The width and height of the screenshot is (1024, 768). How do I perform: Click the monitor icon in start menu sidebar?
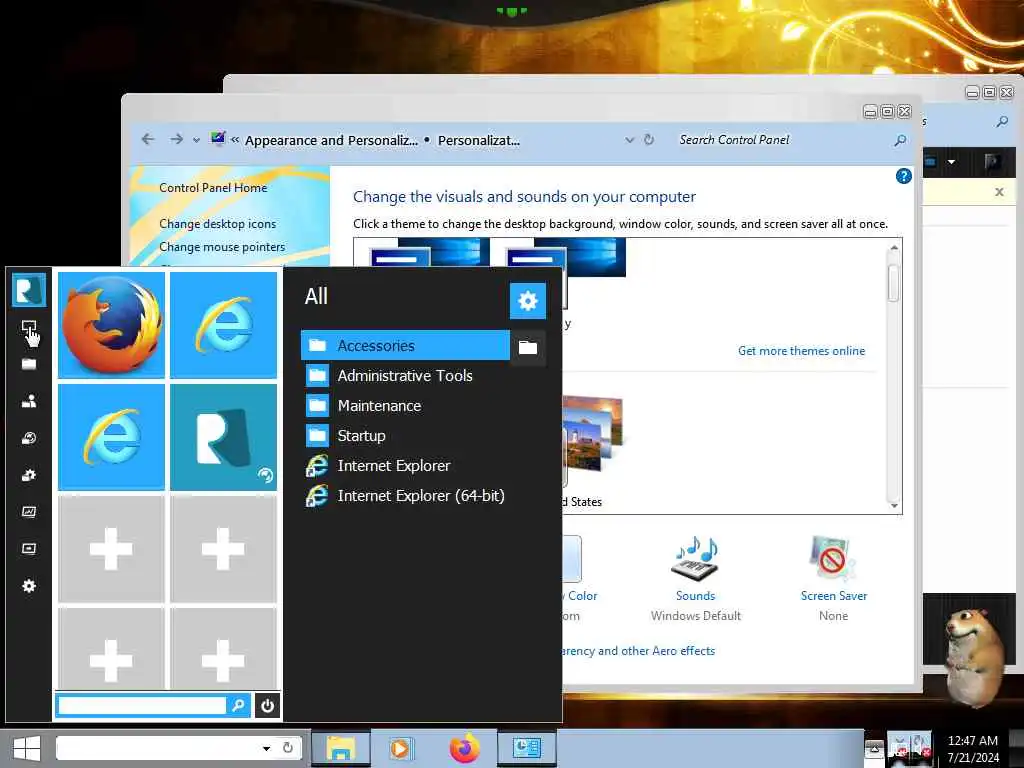(29, 327)
